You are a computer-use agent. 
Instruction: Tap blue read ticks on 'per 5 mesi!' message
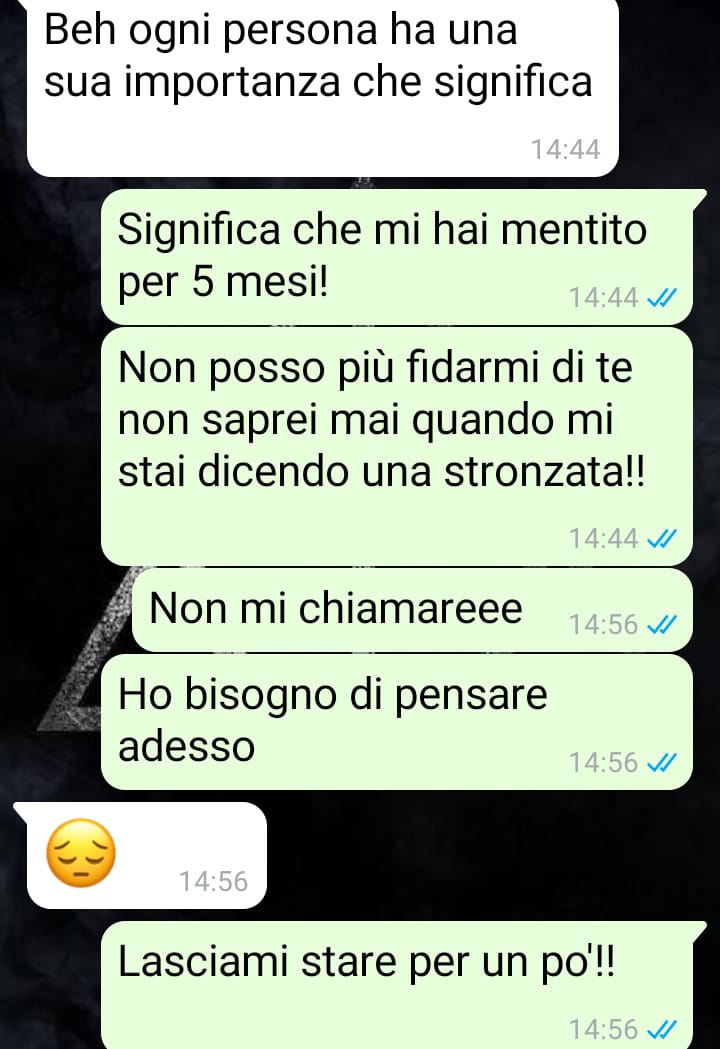coord(662,297)
